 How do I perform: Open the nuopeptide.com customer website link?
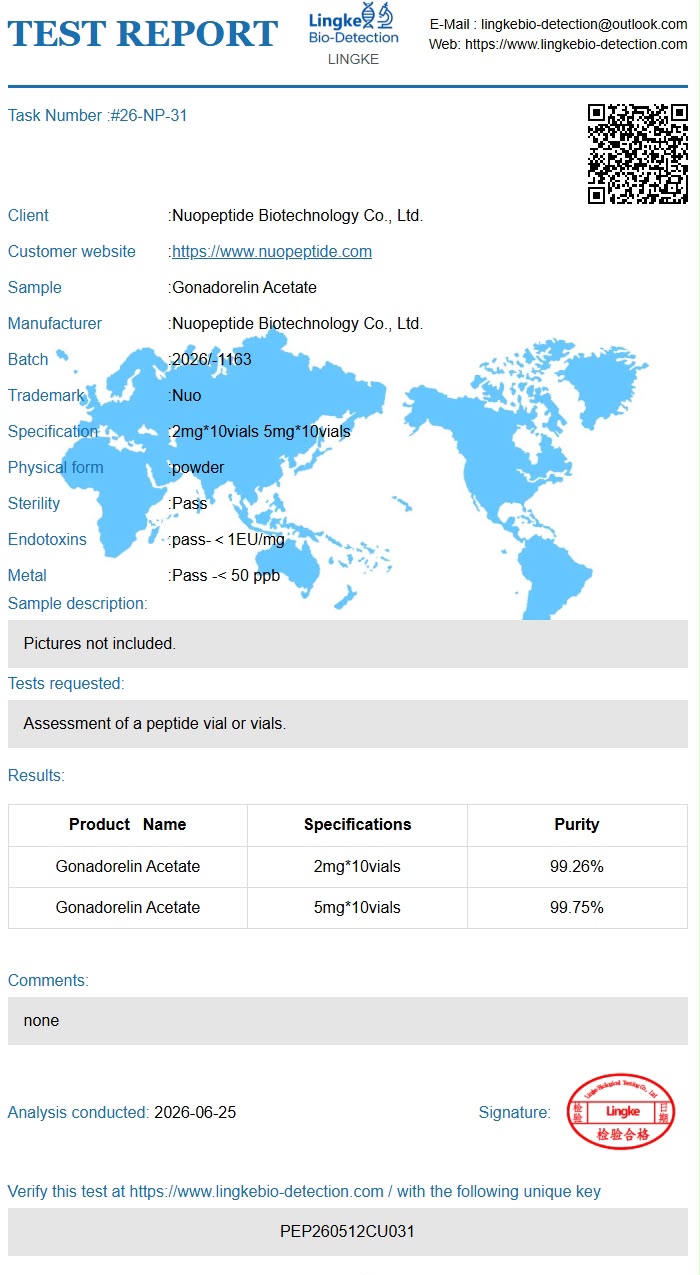[272, 252]
